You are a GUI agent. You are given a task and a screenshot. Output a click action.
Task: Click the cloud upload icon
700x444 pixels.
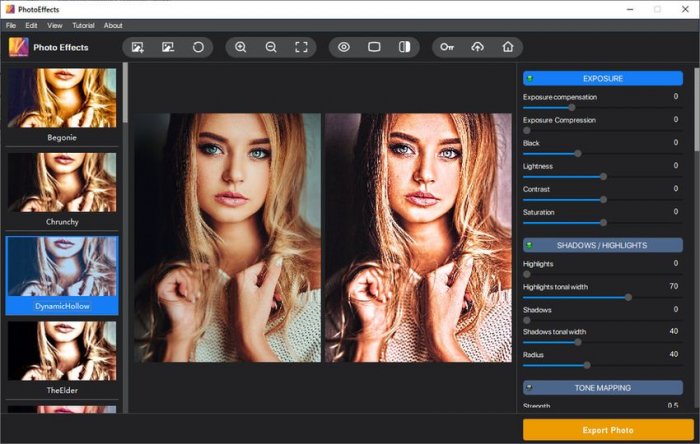[x=477, y=47]
